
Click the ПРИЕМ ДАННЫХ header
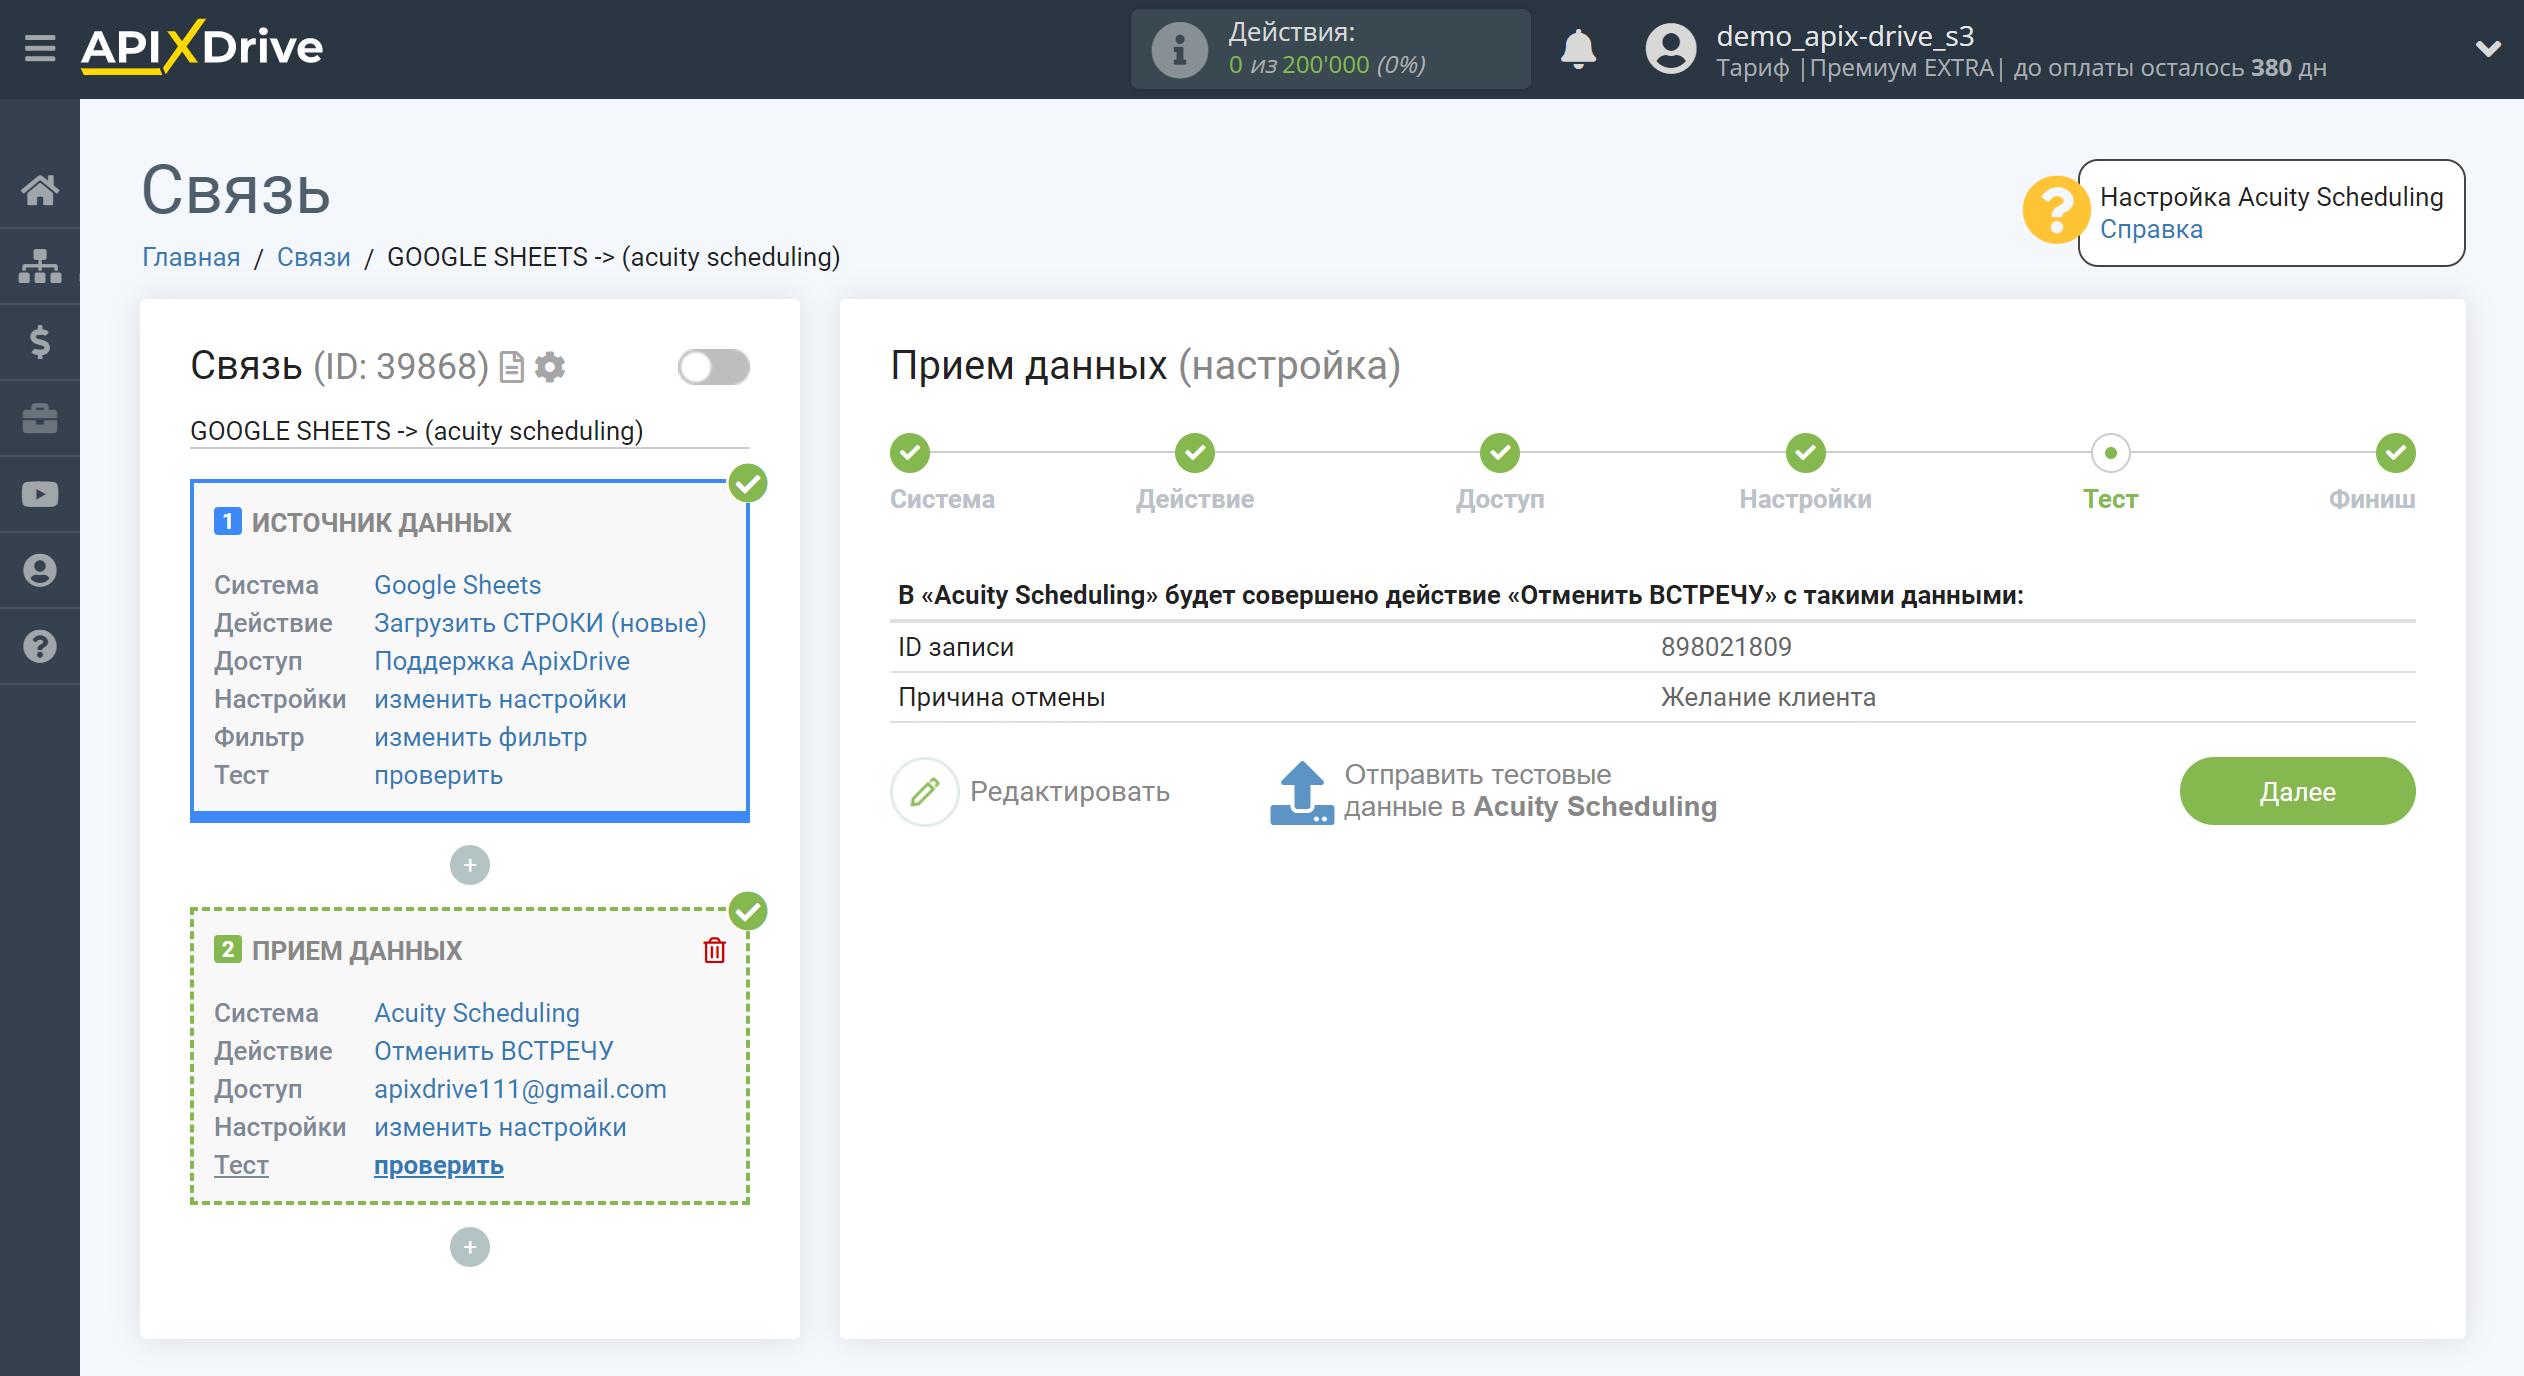coord(357,950)
